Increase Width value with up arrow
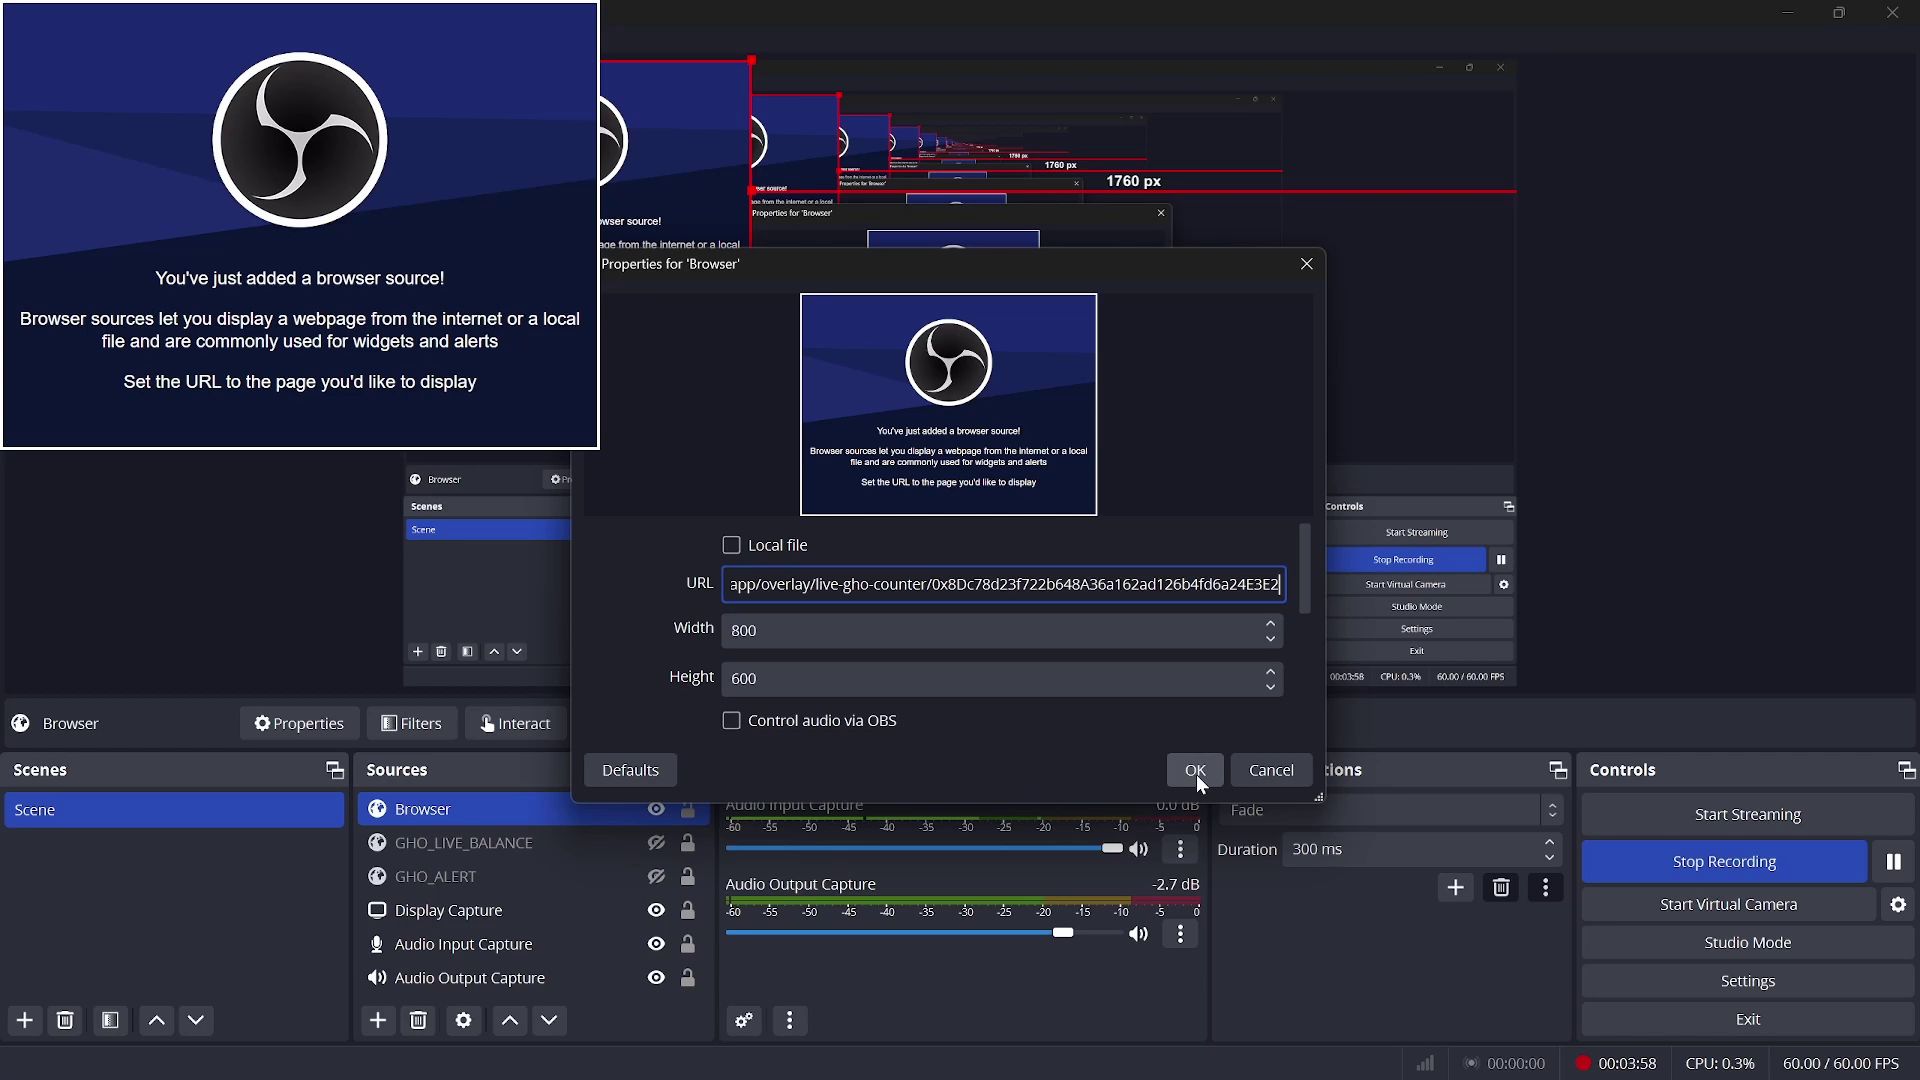This screenshot has height=1080, width=1920. click(x=1270, y=623)
